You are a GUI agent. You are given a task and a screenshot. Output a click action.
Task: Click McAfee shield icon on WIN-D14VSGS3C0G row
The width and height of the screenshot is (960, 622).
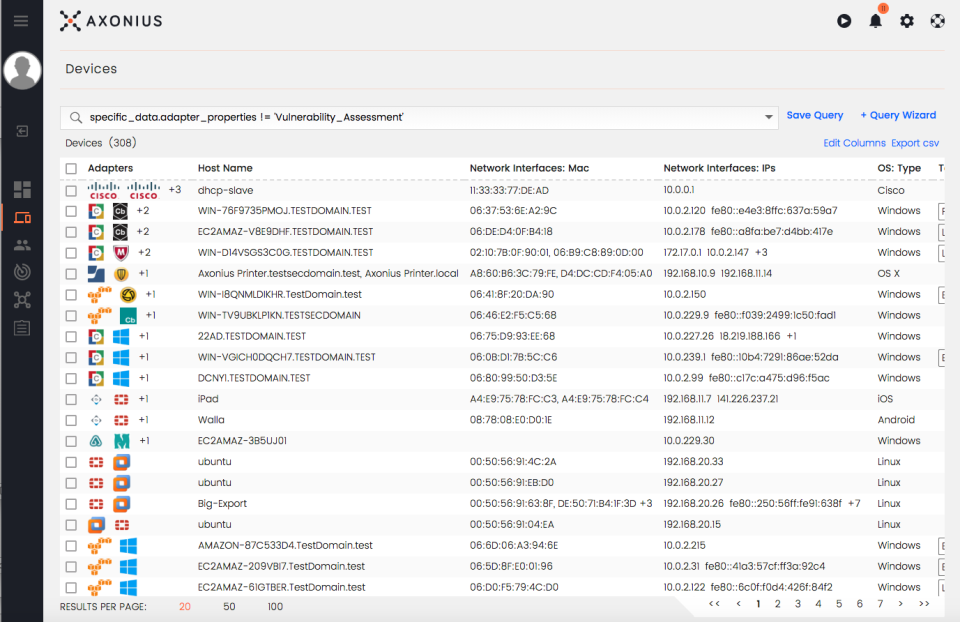coord(121,253)
